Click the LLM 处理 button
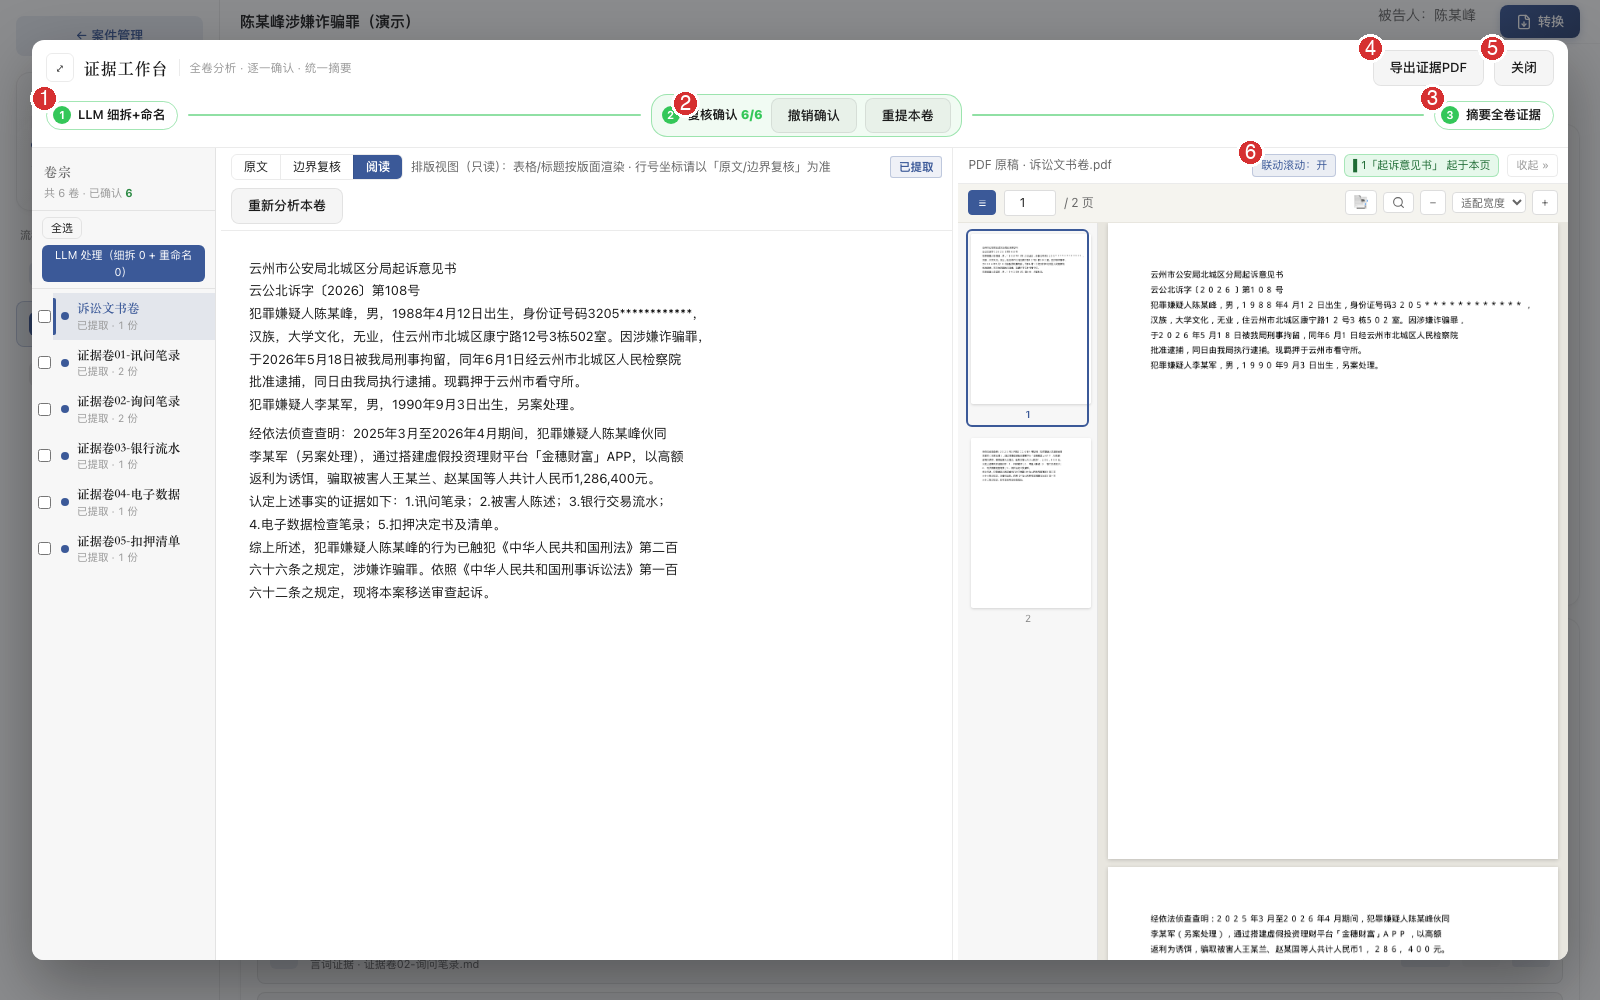The image size is (1600, 1000). (x=123, y=263)
